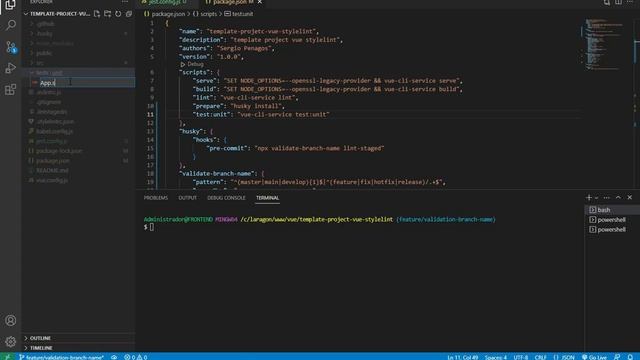The image size is (640, 360).
Task: Click UTF-8 encoding in status bar
Action: [520, 357]
